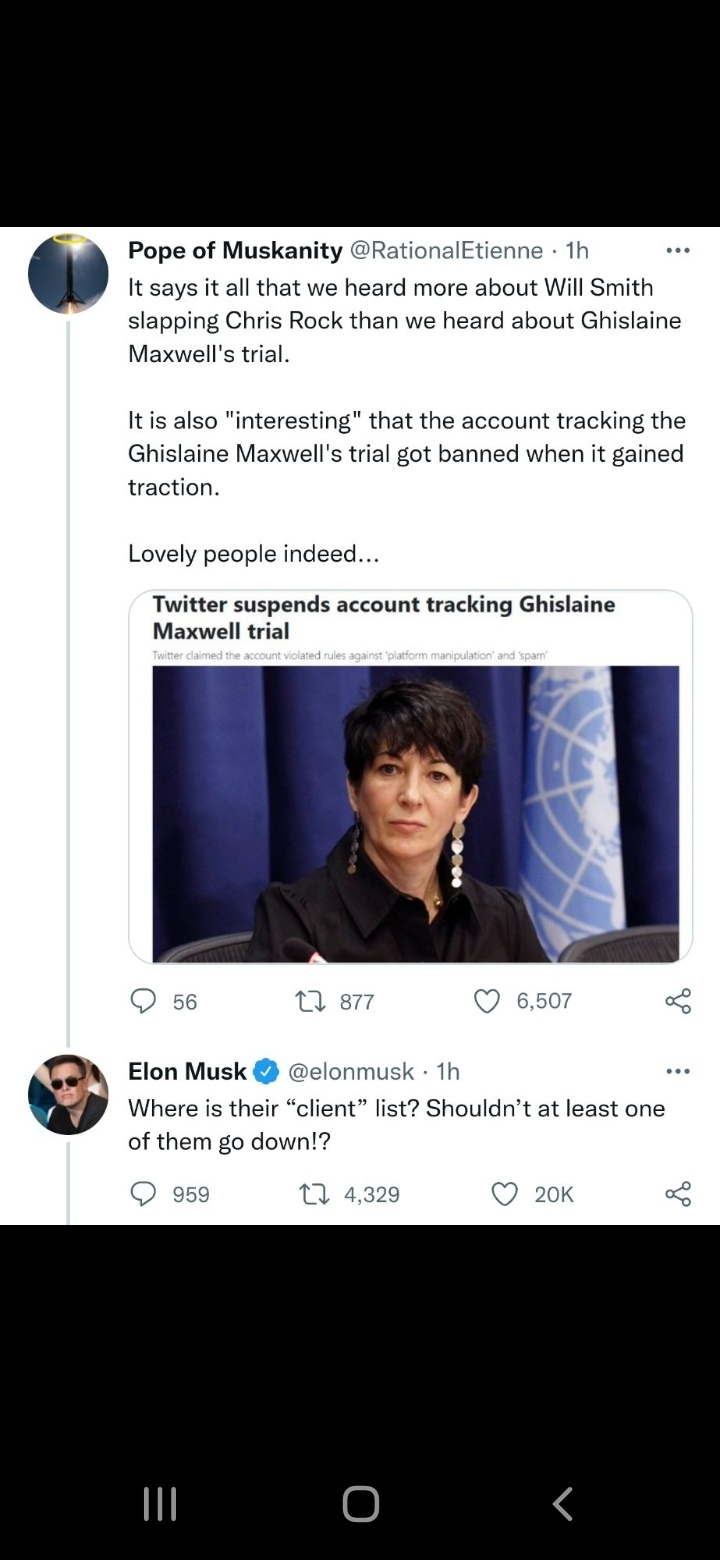Image resolution: width=720 pixels, height=1560 pixels.
Task: Open the three-dot menu on Elon Musk tweet
Action: click(x=678, y=1072)
